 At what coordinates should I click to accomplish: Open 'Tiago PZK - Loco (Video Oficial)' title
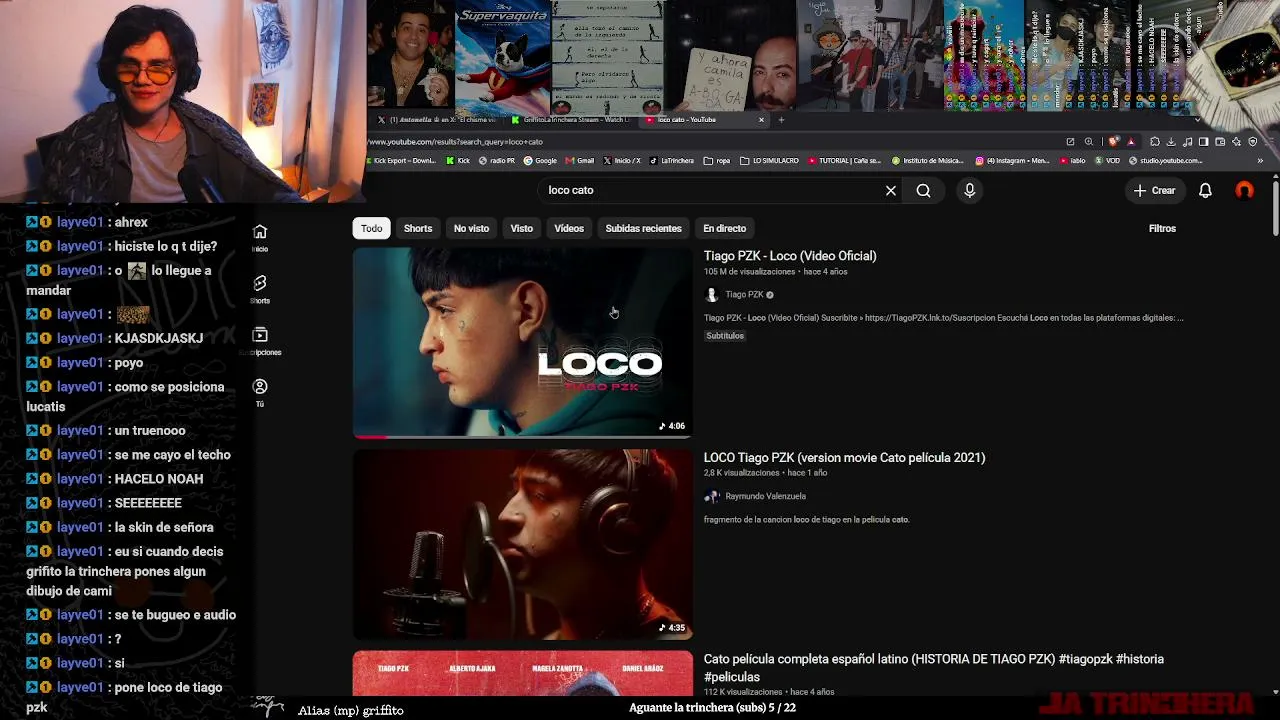coord(790,256)
